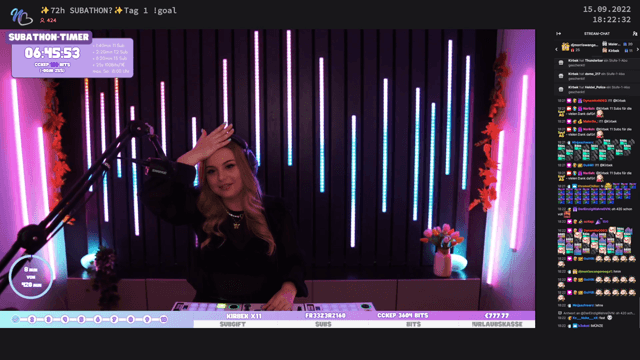640x360 pixels.
Task: Click the date 15.09.2022
Action: pyautogui.click(x=607, y=9)
